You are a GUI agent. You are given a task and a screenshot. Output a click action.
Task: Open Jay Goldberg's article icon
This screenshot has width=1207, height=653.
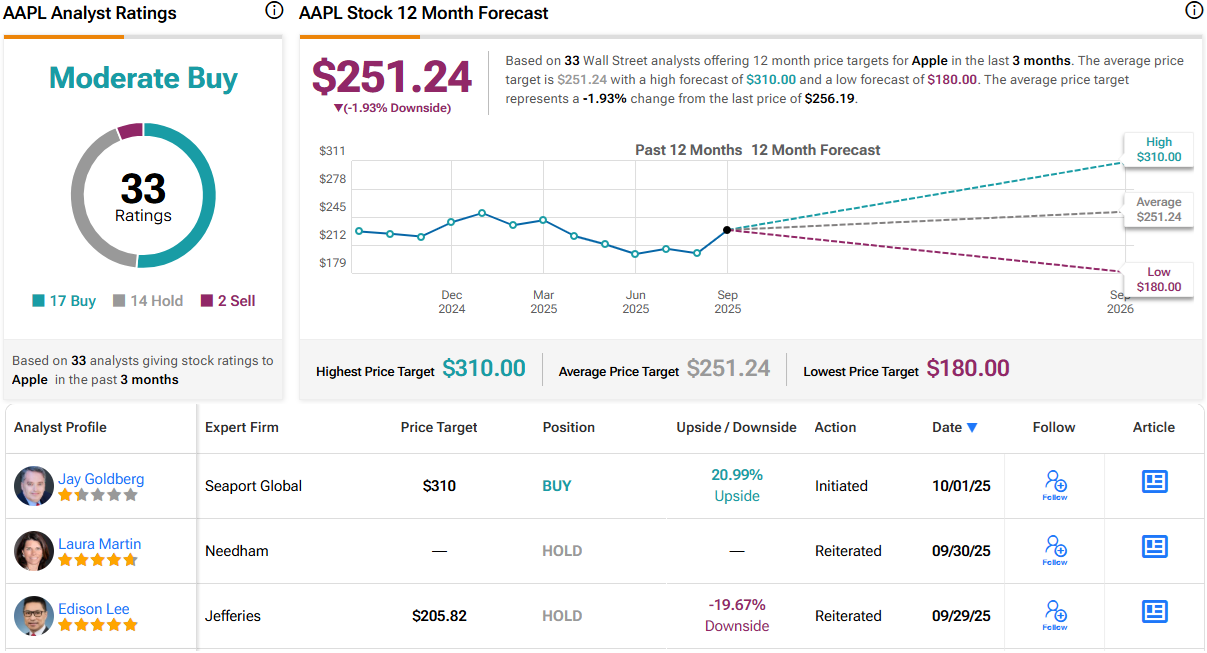[x=1155, y=482]
